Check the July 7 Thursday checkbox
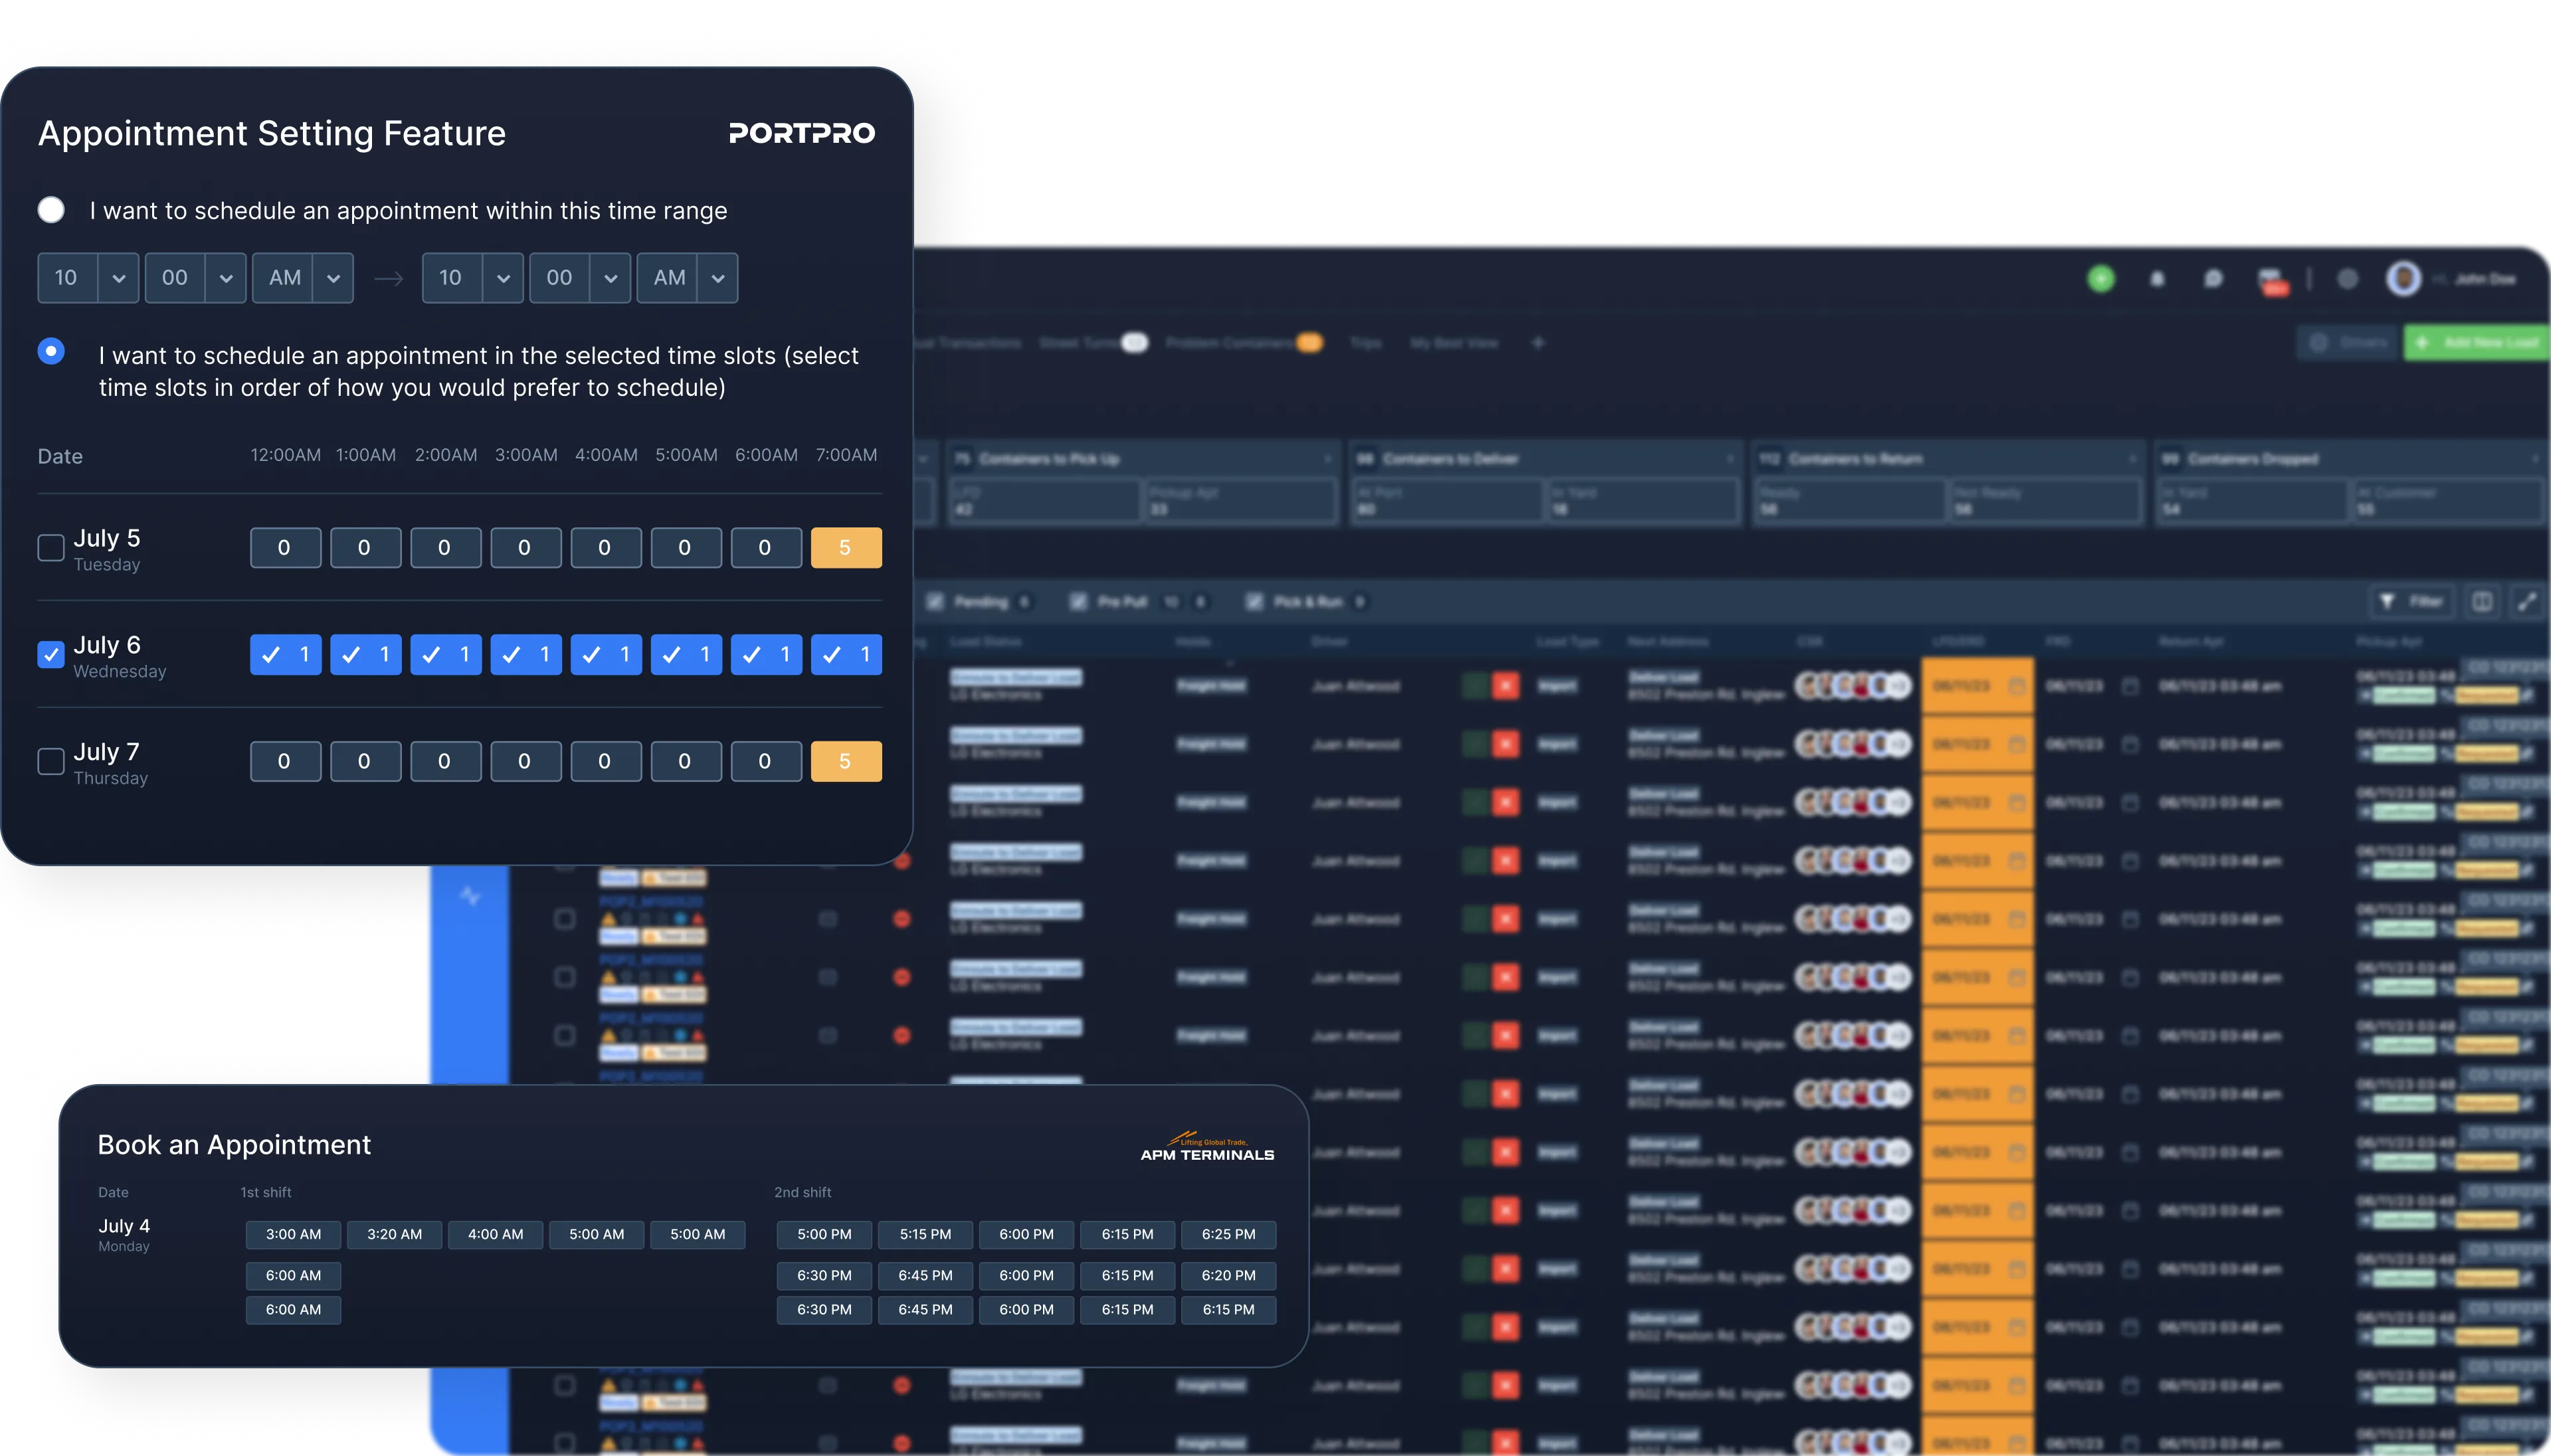 click(51, 762)
